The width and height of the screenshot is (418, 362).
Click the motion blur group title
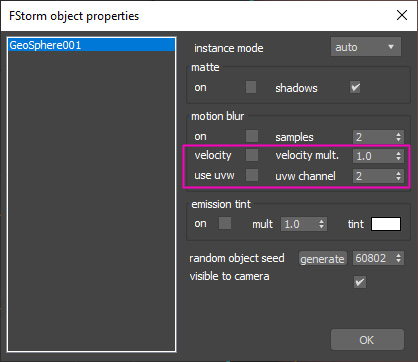217,116
